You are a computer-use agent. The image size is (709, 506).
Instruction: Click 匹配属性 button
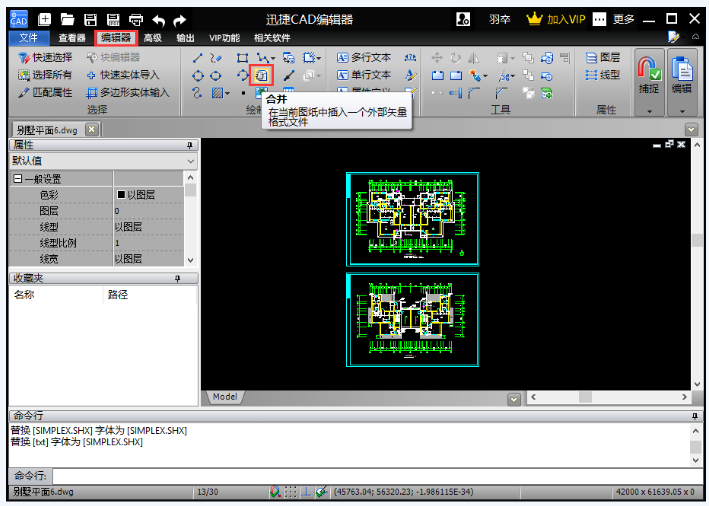point(45,93)
